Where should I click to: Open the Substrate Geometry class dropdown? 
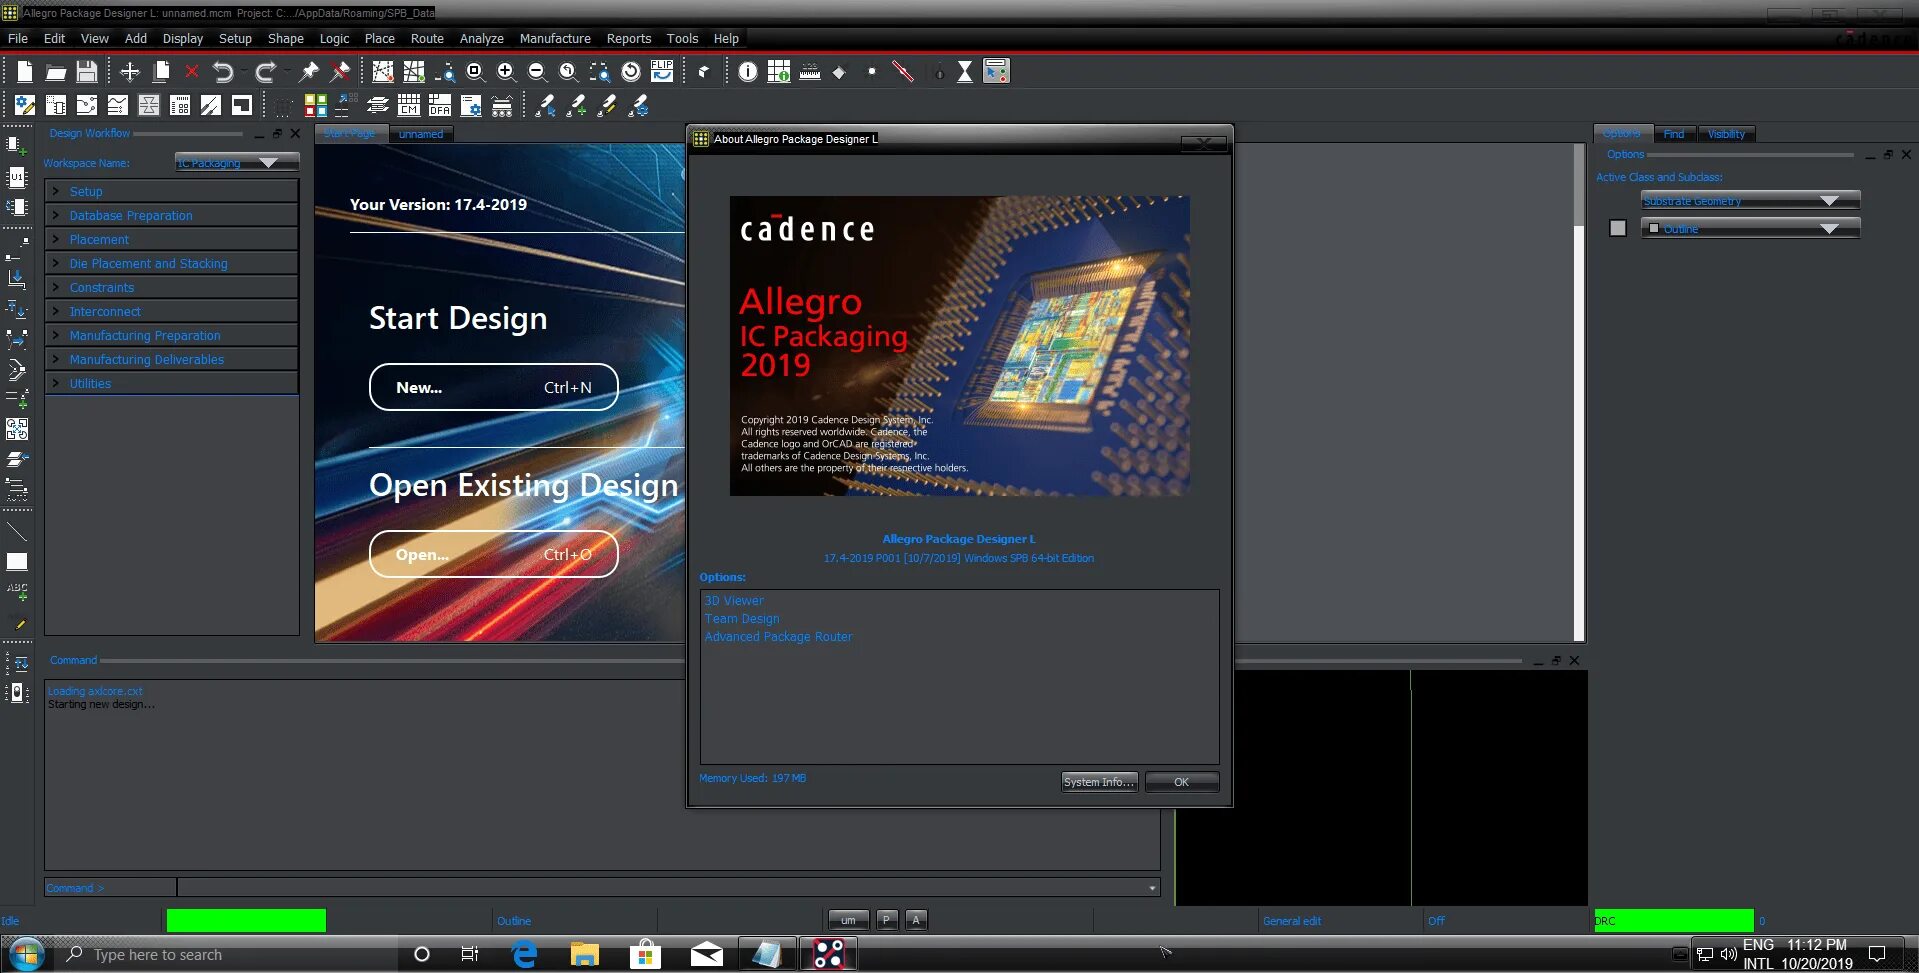[1750, 201]
